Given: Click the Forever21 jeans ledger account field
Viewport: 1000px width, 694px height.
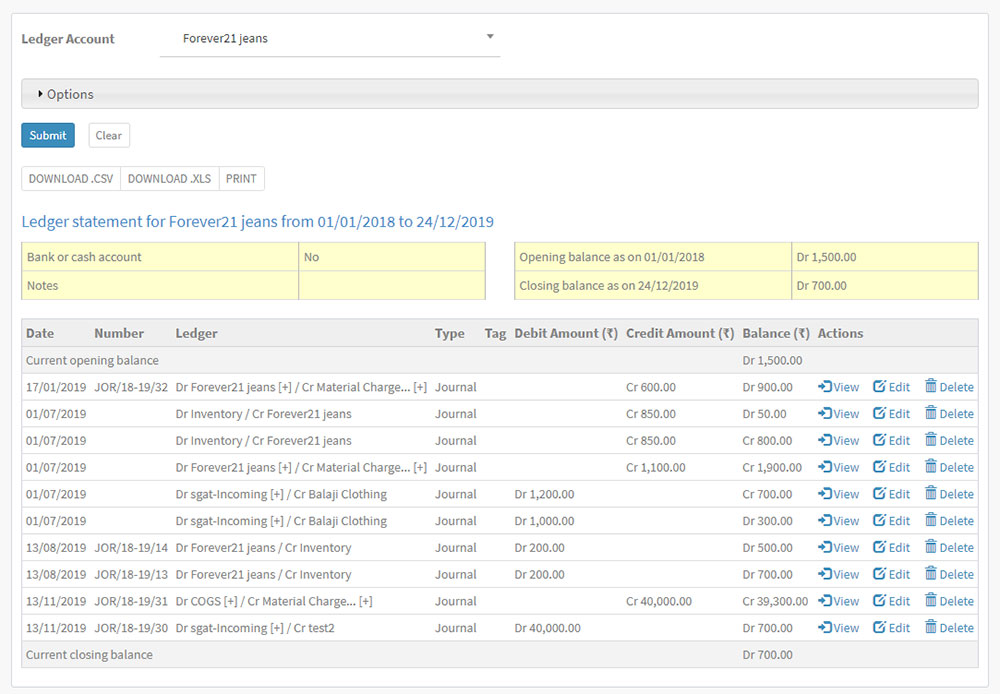Looking at the screenshot, I should 330,39.
